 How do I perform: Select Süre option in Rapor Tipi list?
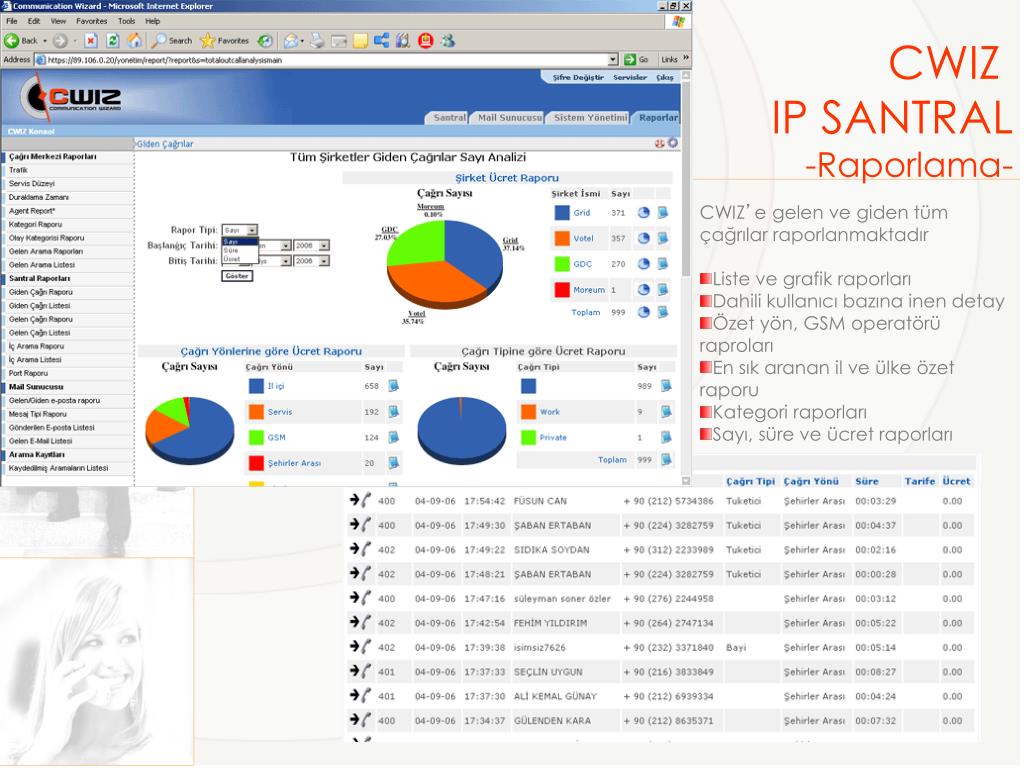point(240,250)
